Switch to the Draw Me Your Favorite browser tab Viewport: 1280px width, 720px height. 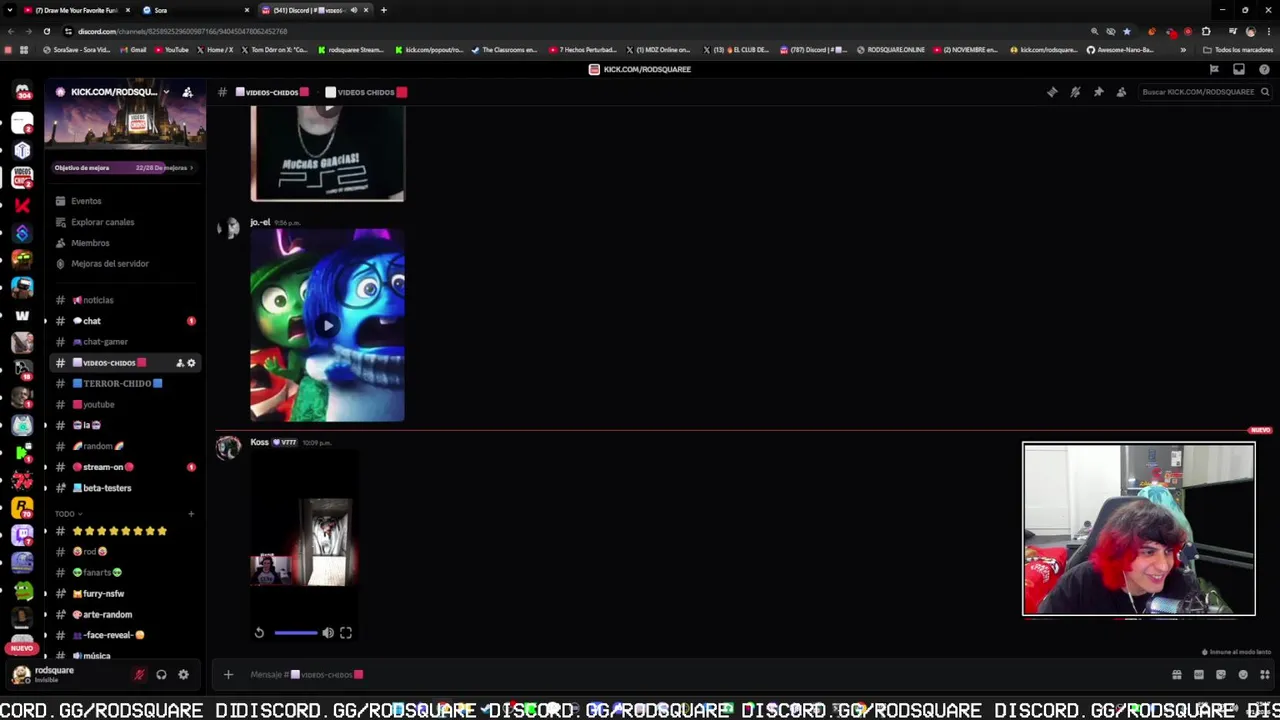[x=77, y=10]
